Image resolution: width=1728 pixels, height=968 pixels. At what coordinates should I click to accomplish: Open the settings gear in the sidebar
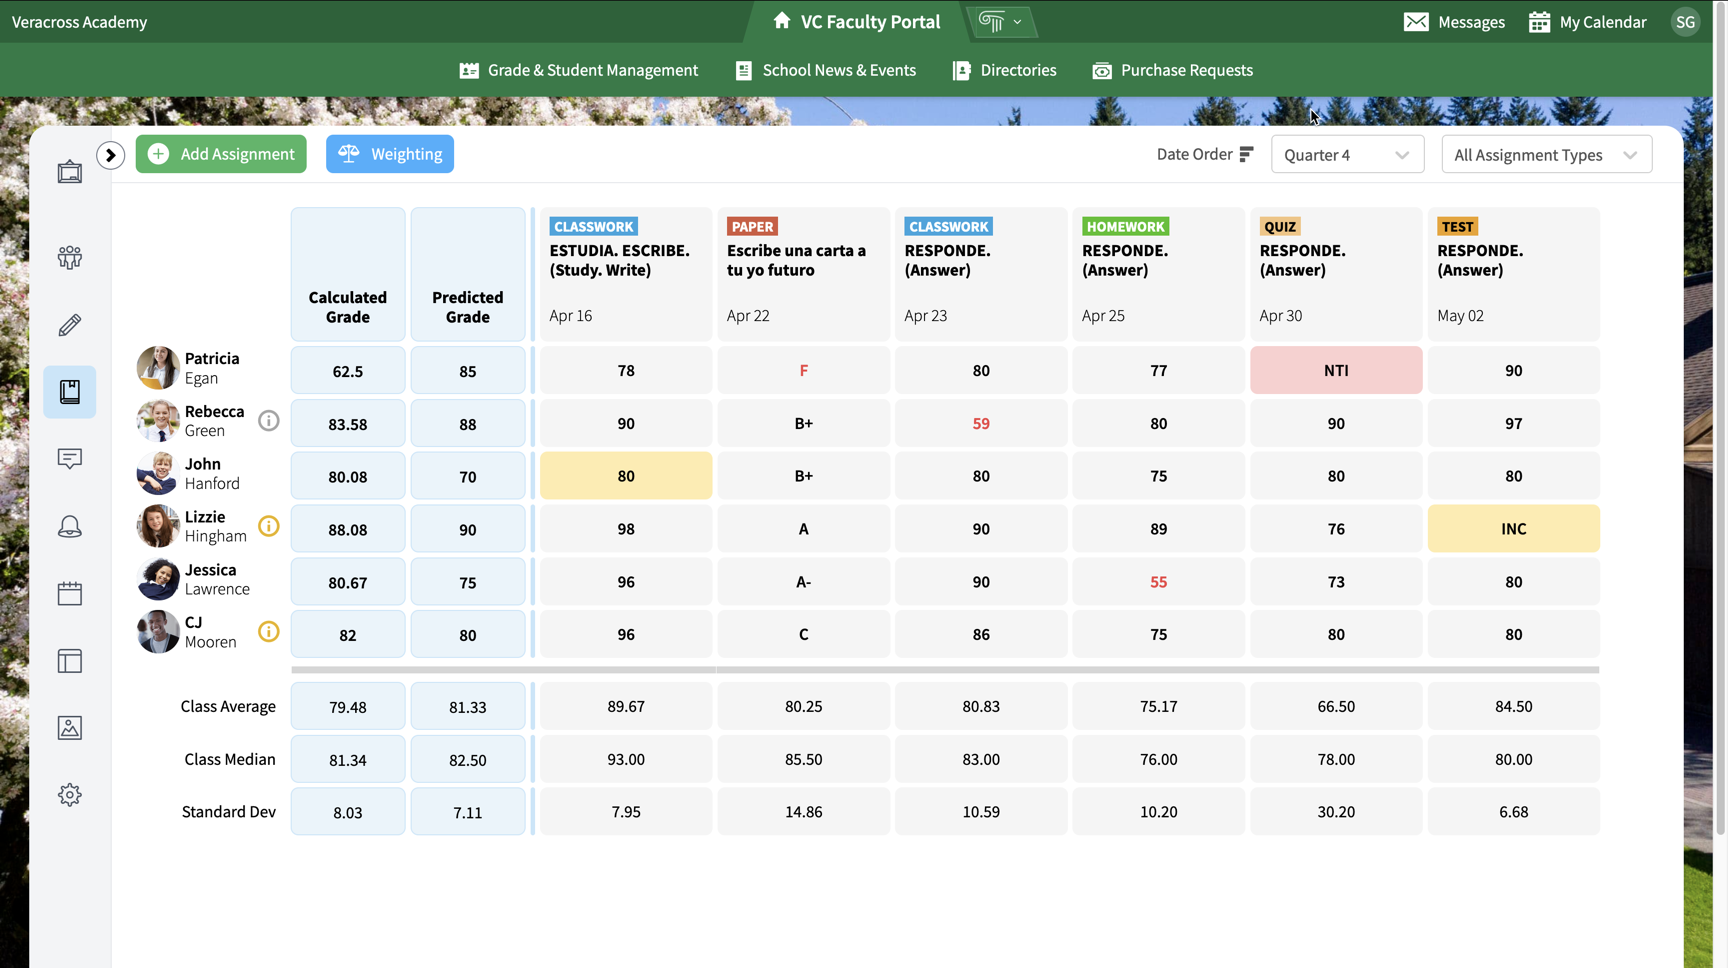tap(69, 794)
